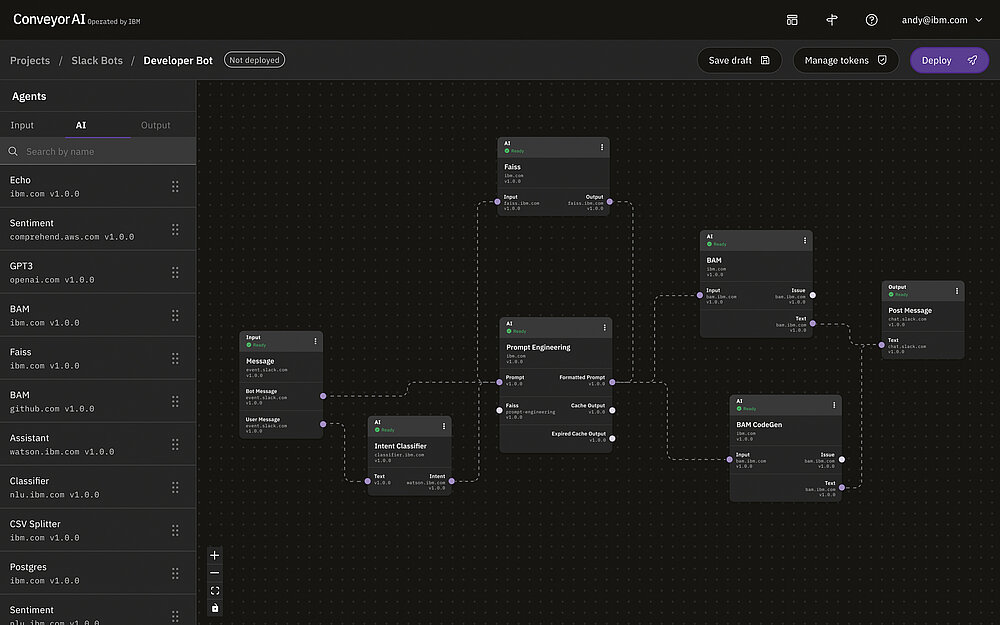Open the Post Message node's kebab menu

pyautogui.click(x=957, y=291)
